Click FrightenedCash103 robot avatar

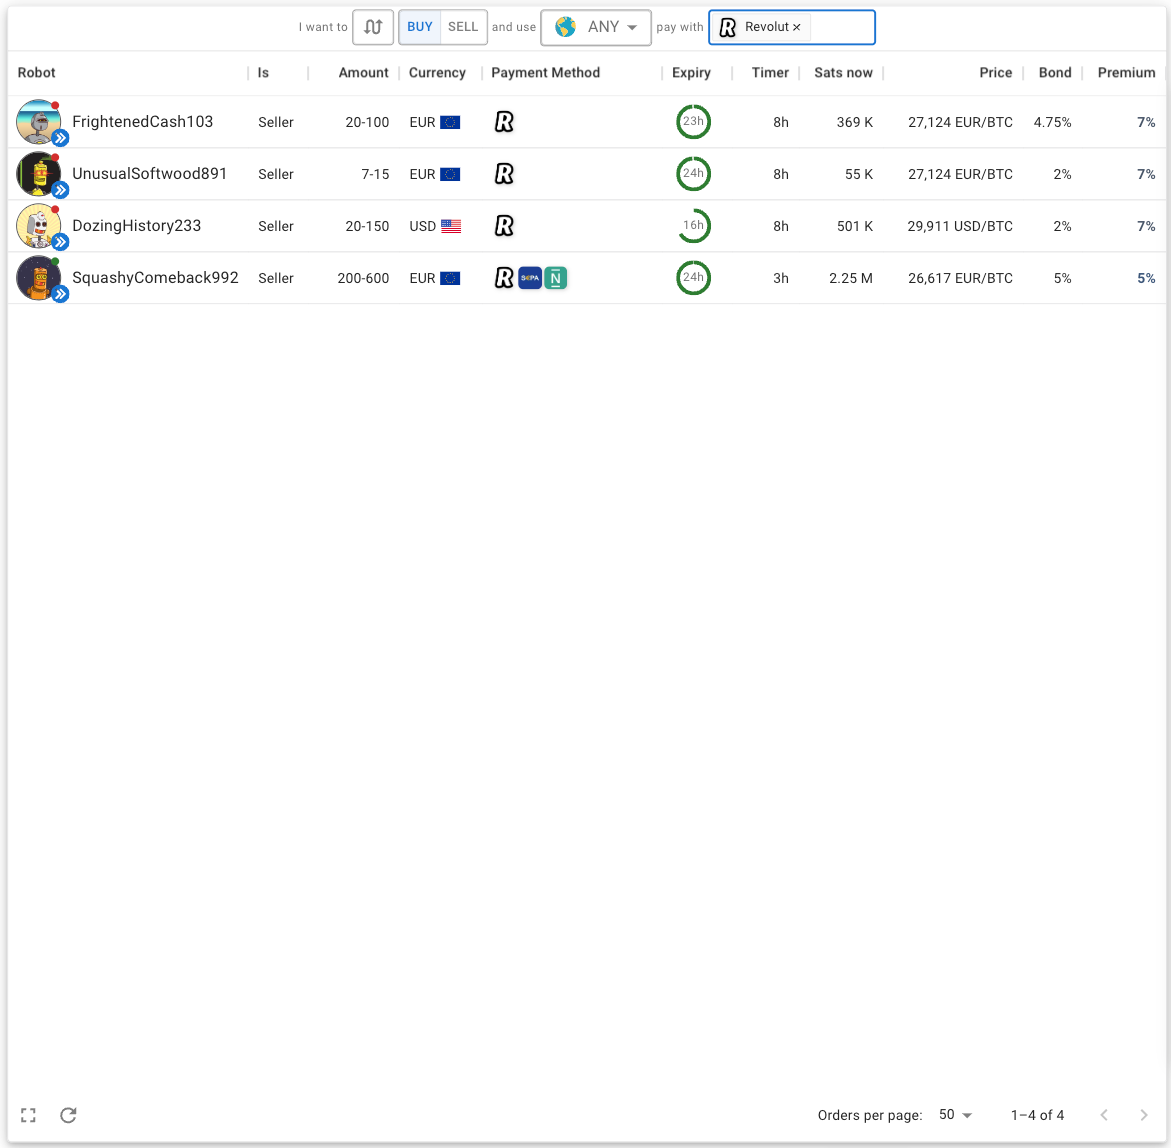tap(38, 122)
